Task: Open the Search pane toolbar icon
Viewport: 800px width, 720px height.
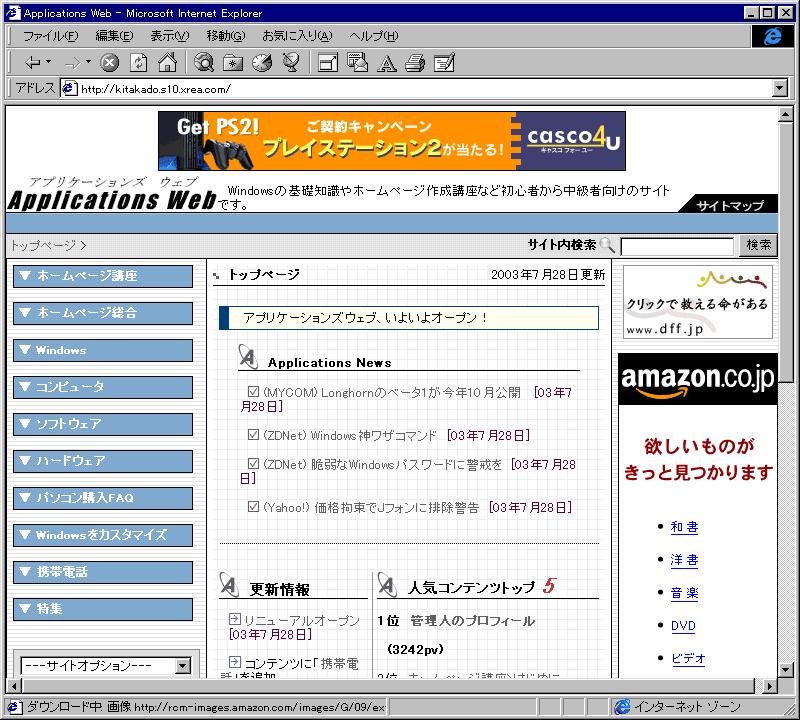Action: (x=204, y=63)
